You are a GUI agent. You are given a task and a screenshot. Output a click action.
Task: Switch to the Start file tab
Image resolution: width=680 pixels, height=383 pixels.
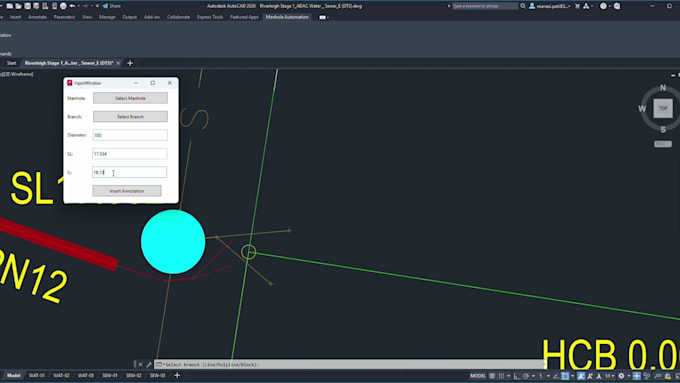[11, 63]
